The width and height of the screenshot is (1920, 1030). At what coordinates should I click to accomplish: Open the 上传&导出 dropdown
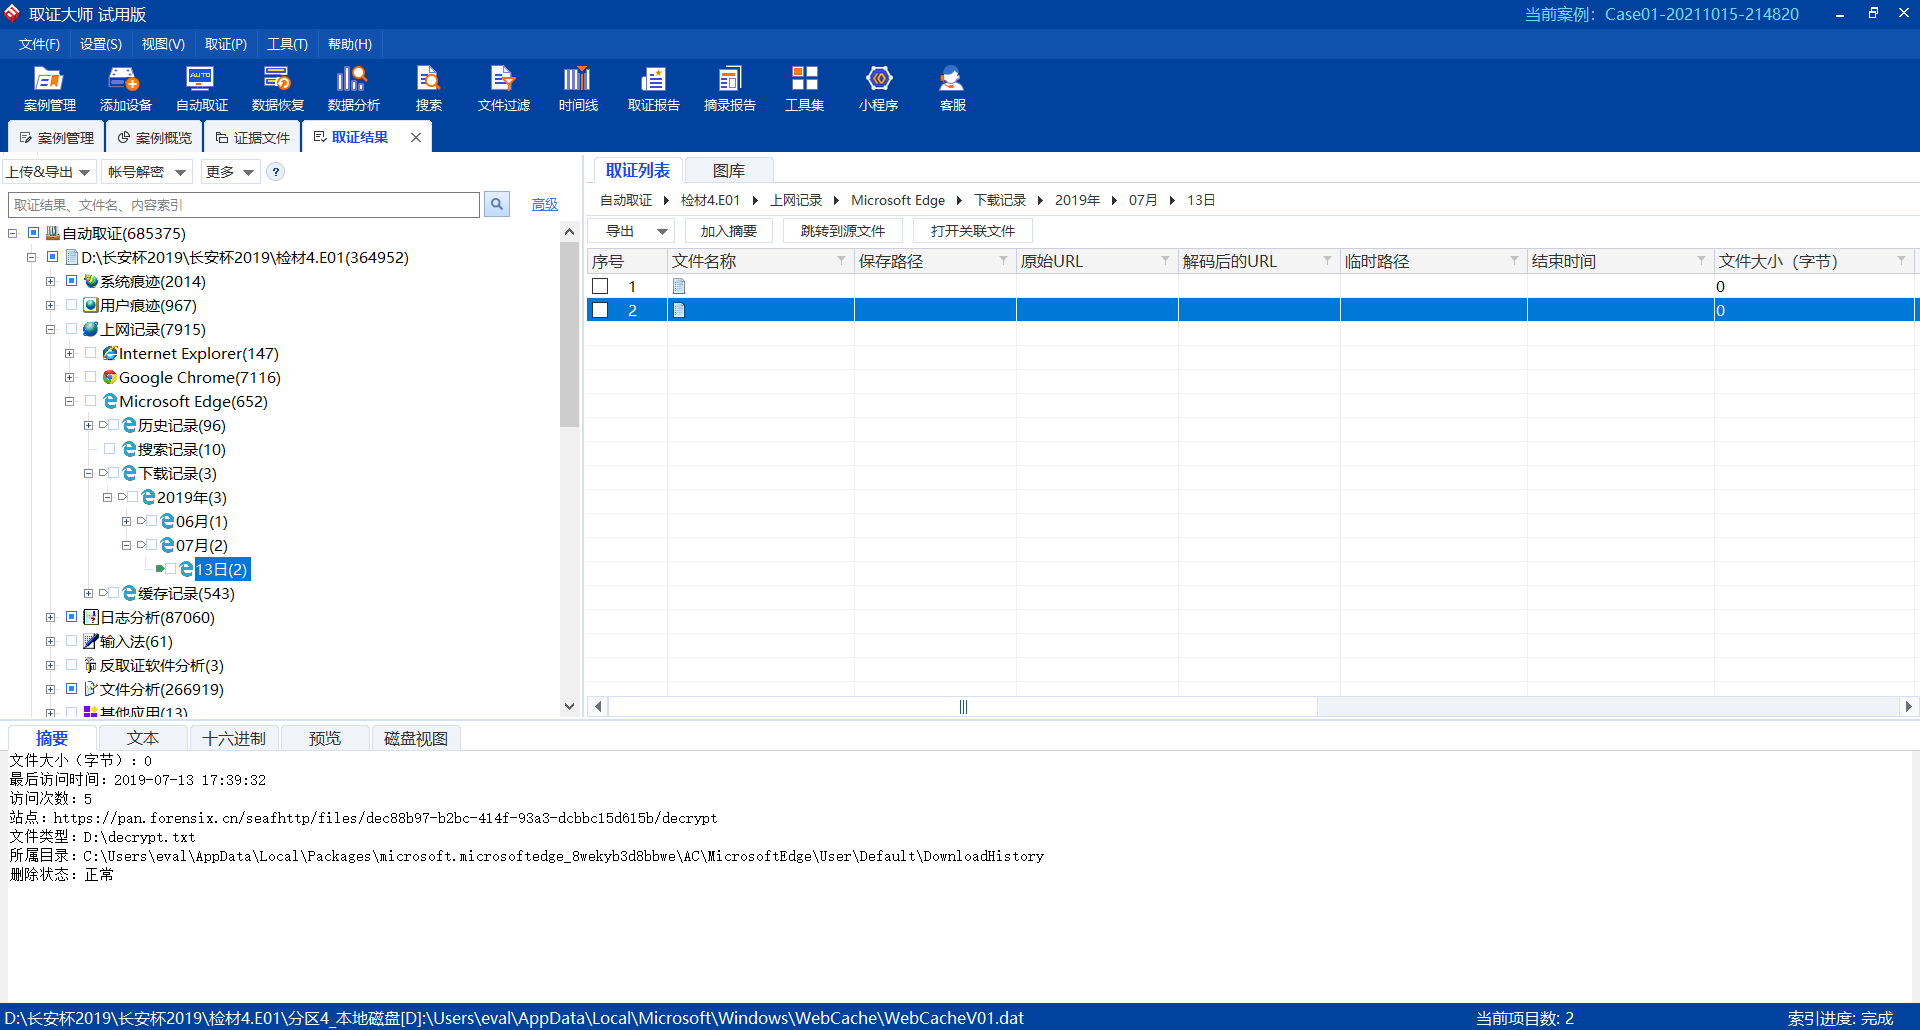pos(49,172)
